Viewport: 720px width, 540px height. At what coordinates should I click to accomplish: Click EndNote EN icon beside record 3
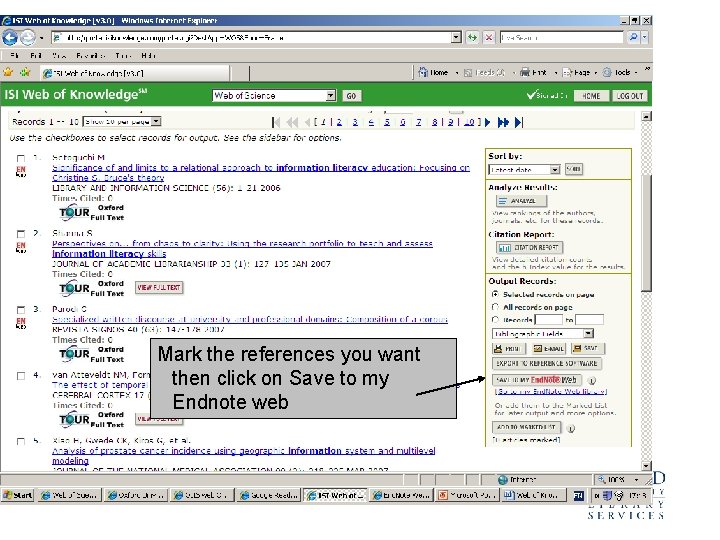(x=21, y=323)
